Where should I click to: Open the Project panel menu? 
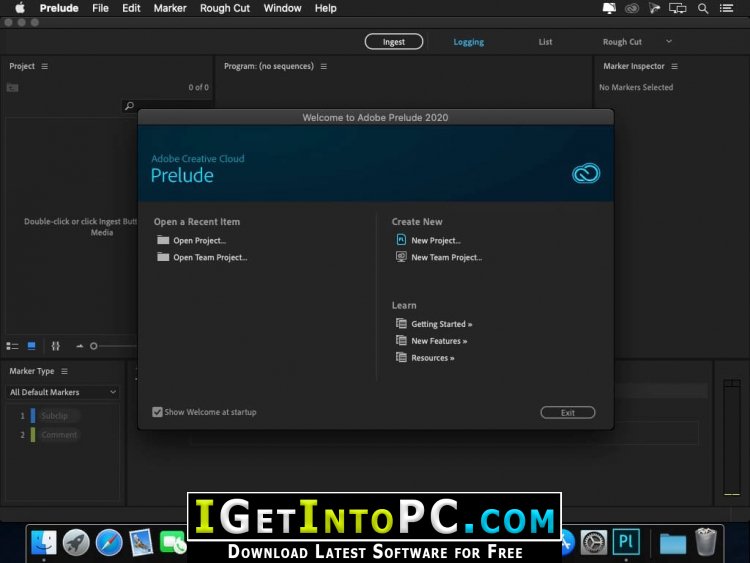click(44, 66)
